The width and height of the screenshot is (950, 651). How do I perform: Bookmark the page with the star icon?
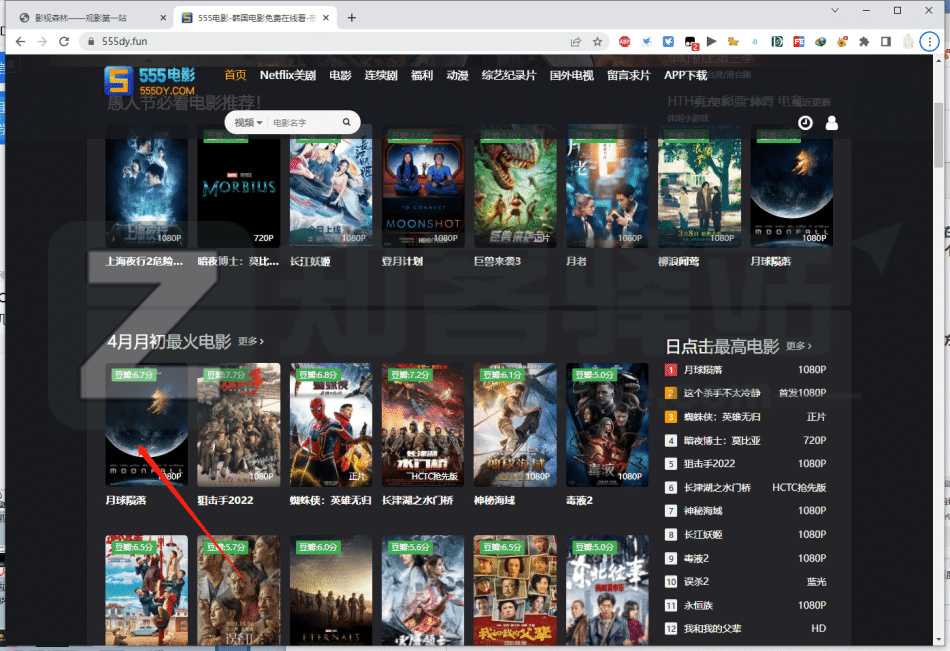598,42
